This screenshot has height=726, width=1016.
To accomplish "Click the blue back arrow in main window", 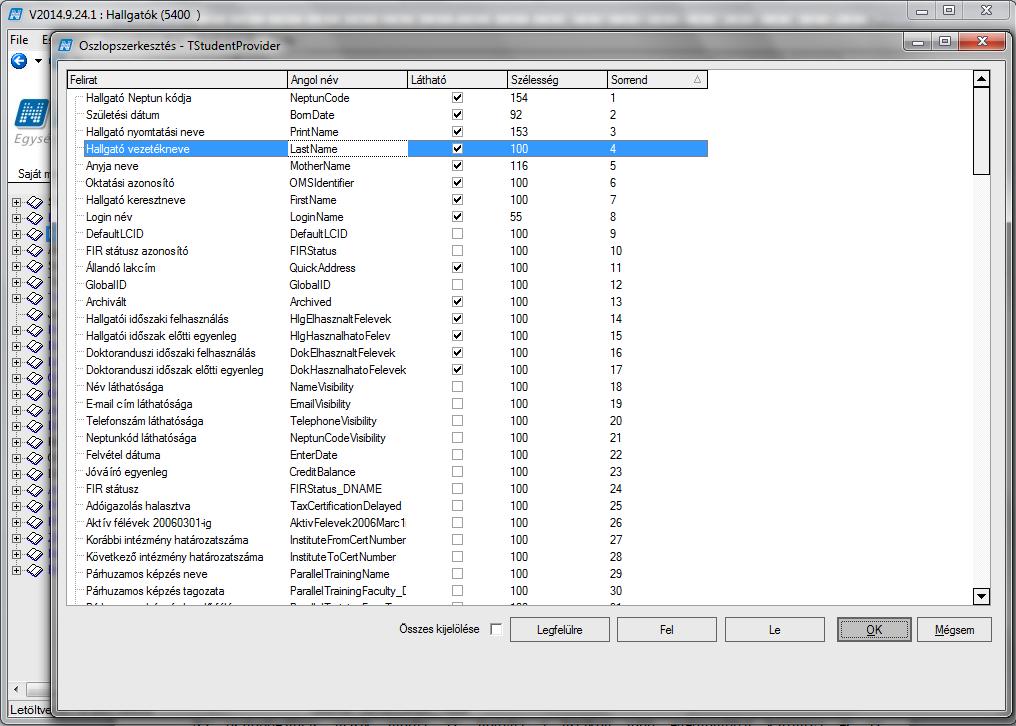I will click(19, 61).
